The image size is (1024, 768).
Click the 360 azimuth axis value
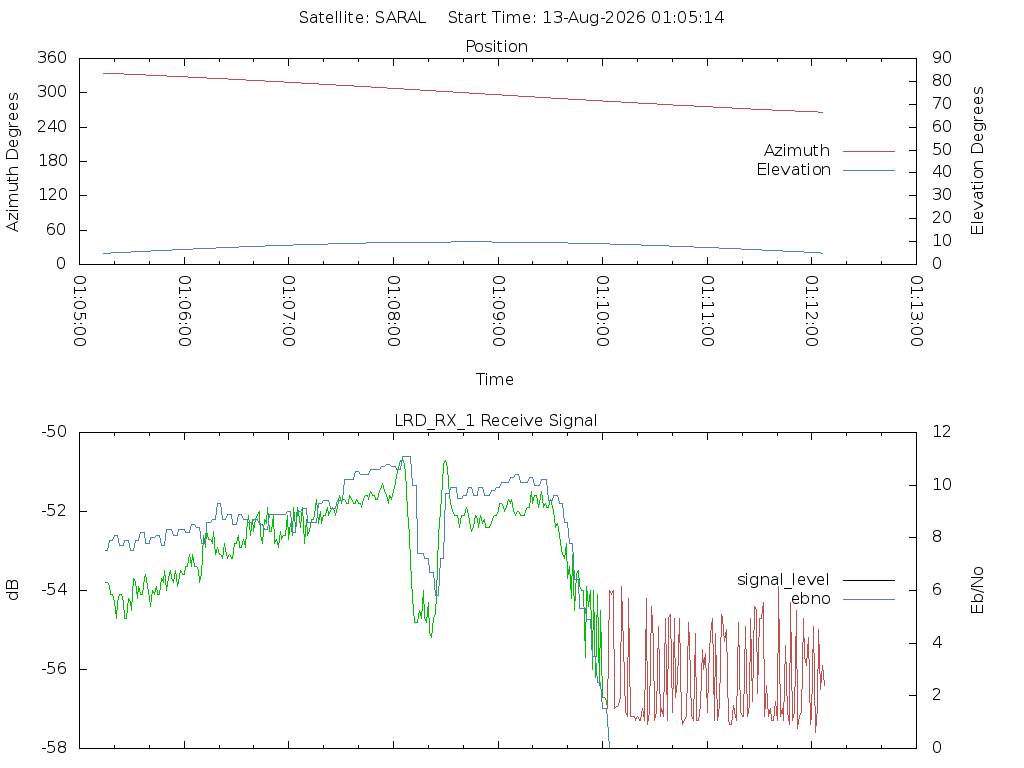coord(52,58)
